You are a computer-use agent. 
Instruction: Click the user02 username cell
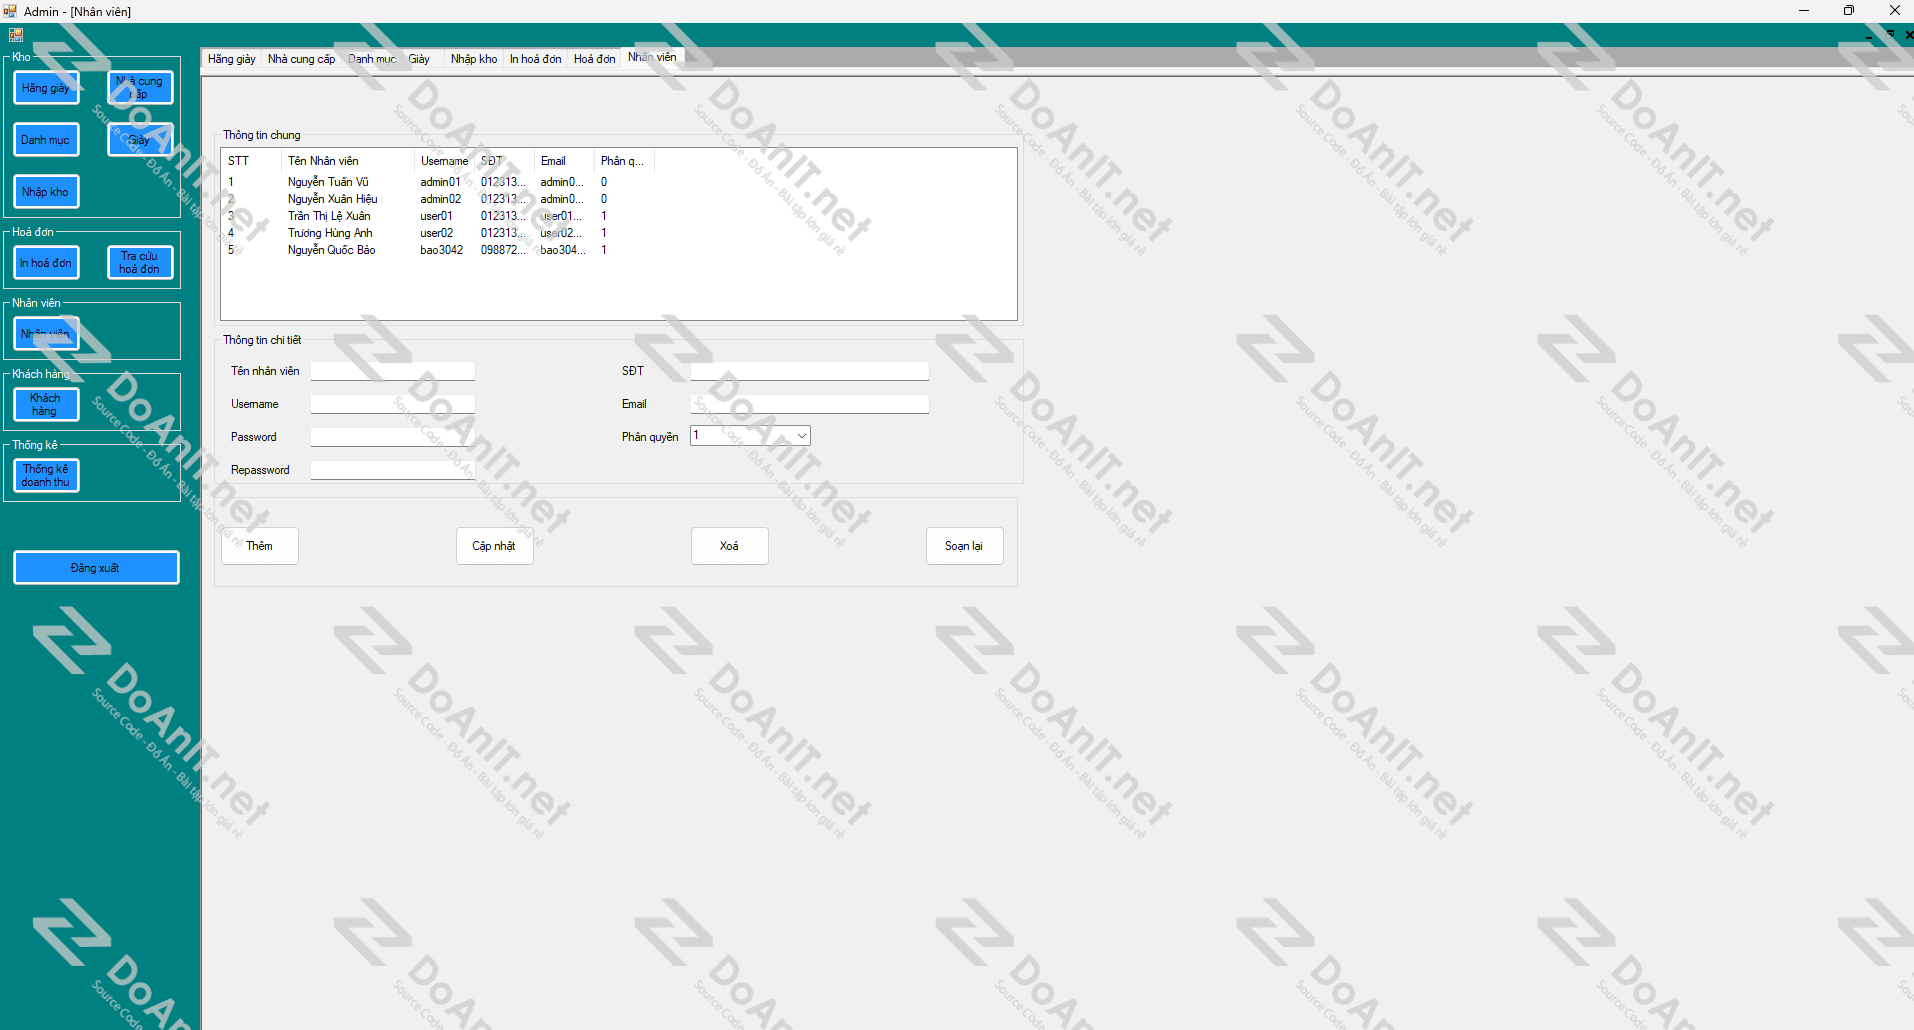click(437, 233)
